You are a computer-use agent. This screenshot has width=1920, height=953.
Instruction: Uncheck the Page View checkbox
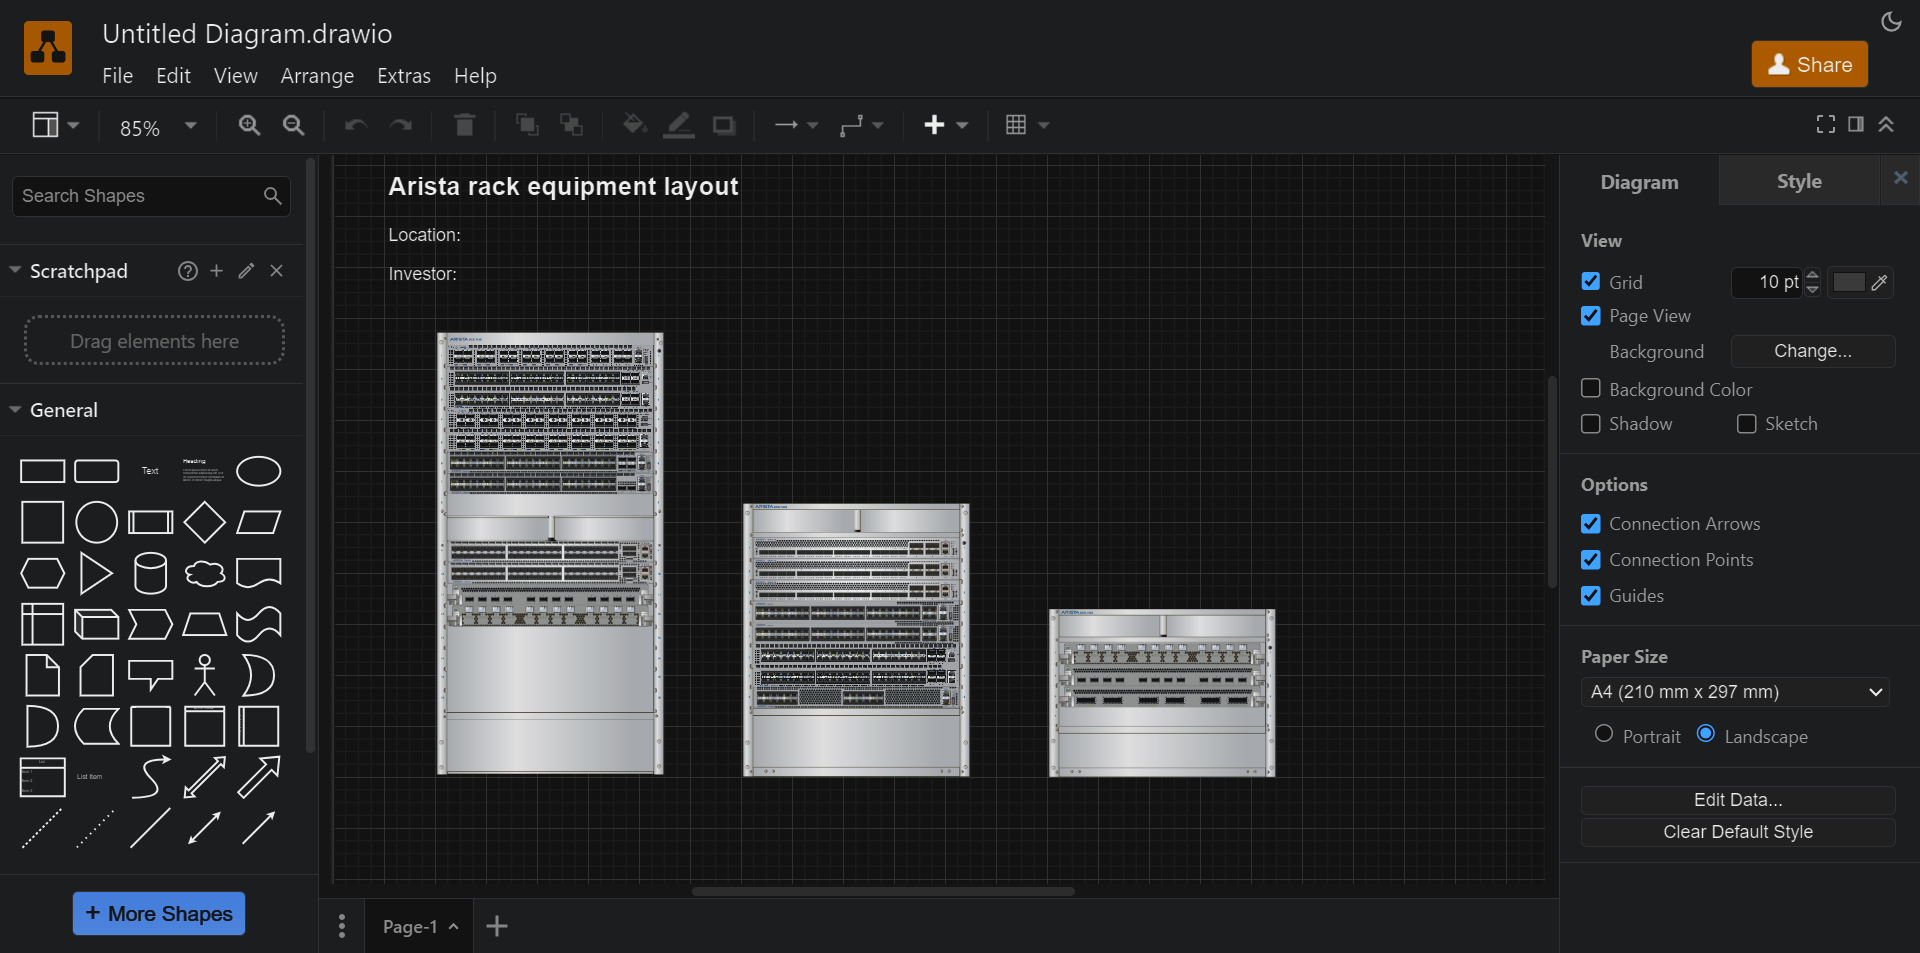(x=1591, y=316)
